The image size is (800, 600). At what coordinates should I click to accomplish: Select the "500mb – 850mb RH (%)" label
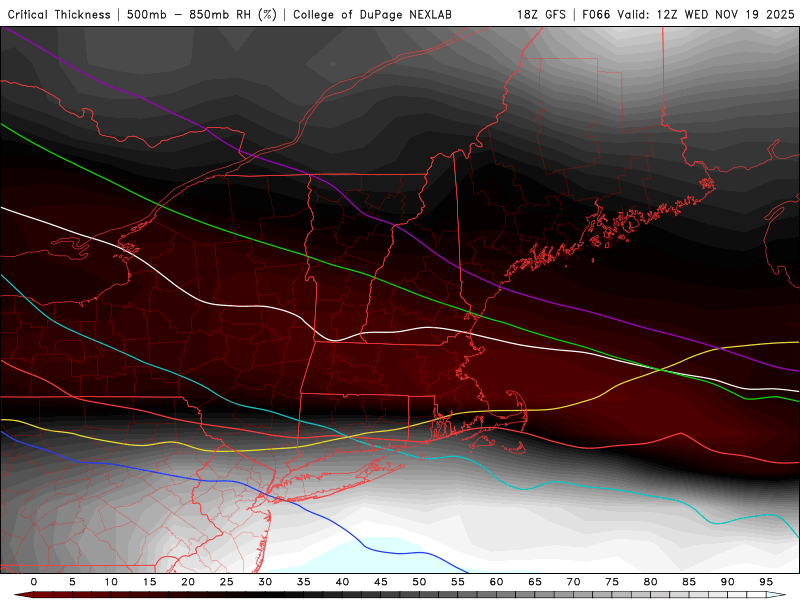tap(202, 15)
